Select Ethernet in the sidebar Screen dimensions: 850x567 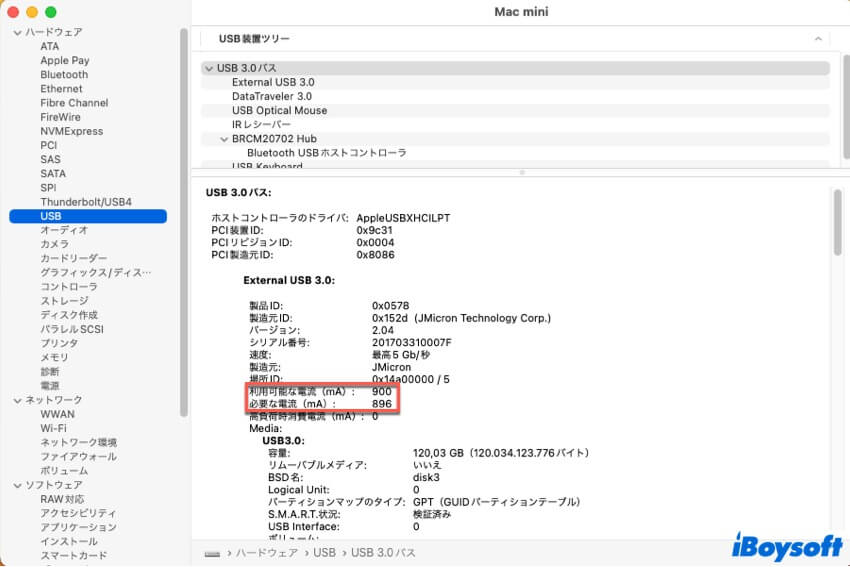(x=61, y=89)
